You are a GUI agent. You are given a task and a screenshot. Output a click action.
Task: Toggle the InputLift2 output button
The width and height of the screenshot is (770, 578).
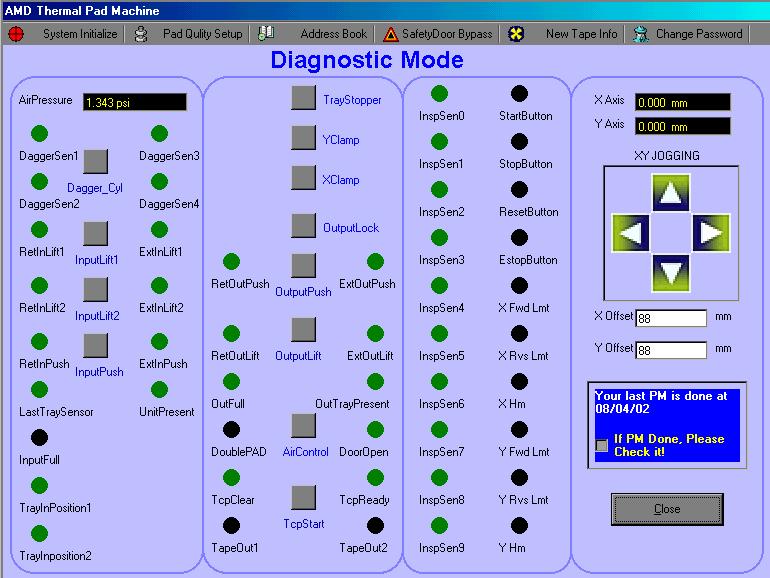pos(96,290)
